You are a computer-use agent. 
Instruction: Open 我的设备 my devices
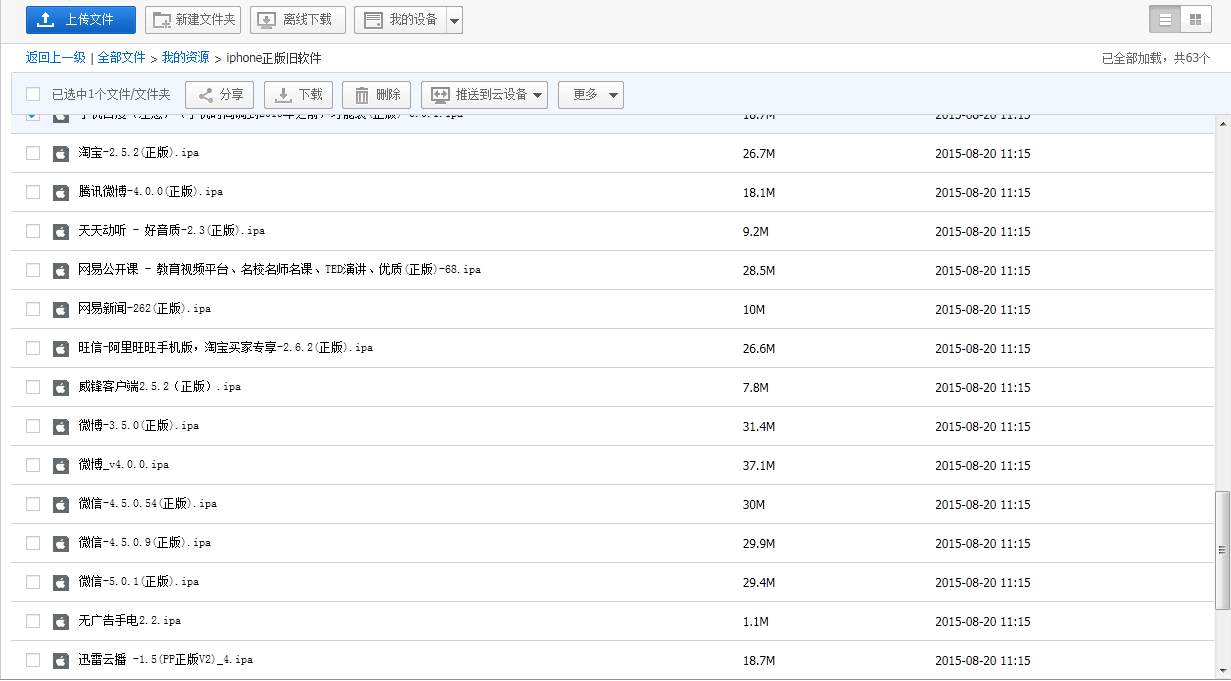(399, 19)
